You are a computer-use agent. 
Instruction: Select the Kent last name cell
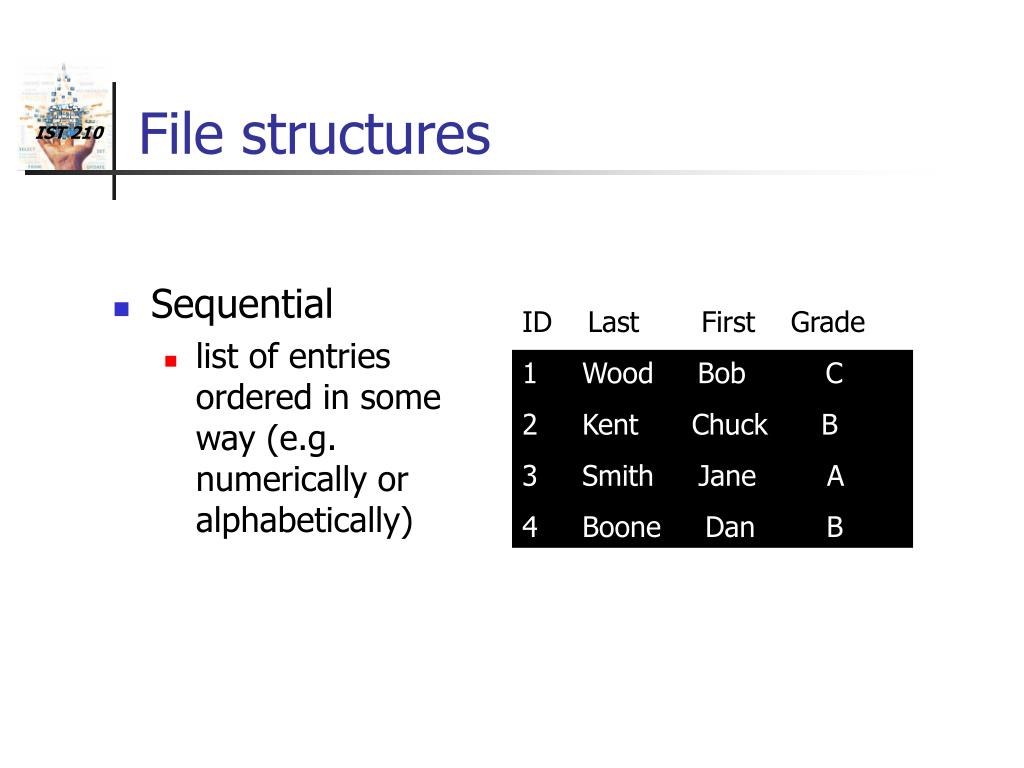tap(609, 425)
